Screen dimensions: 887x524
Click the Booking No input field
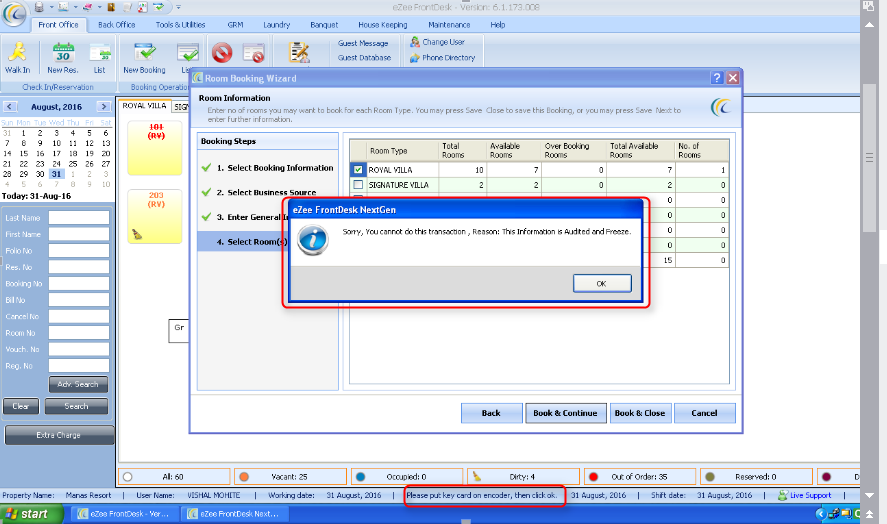[x=79, y=284]
